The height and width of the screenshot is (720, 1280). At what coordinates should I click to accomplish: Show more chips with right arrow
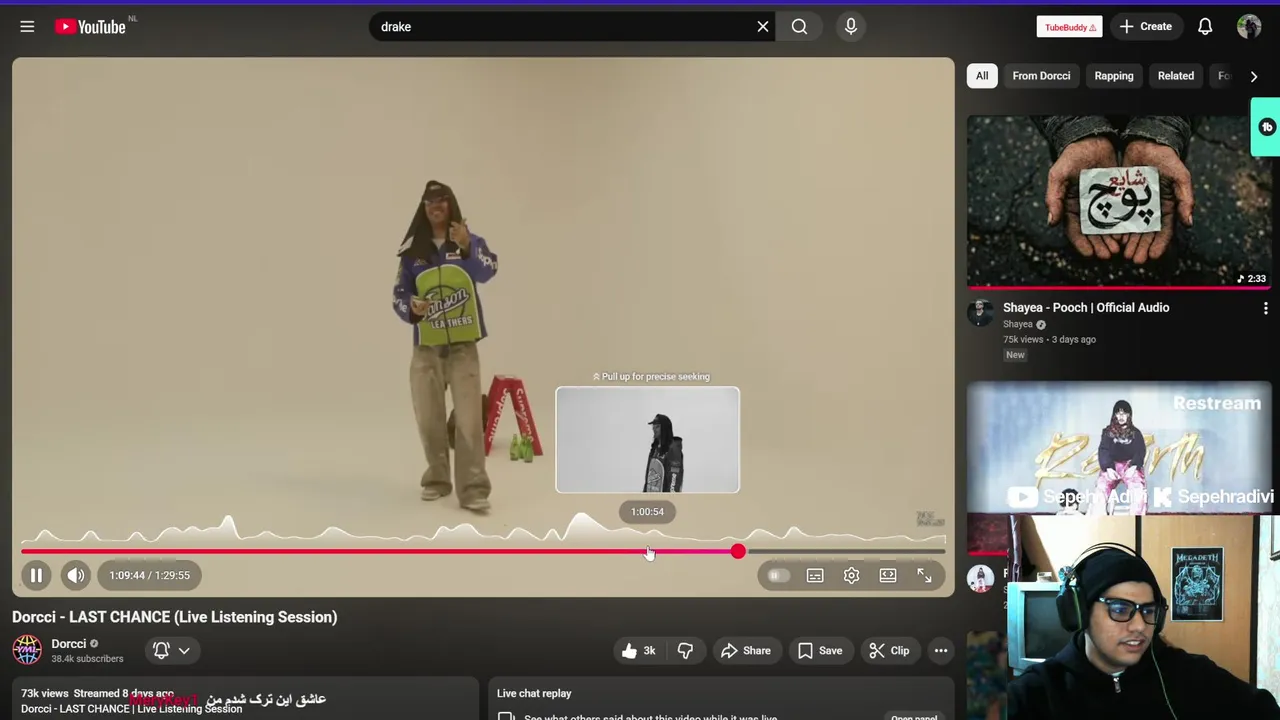pyautogui.click(x=1253, y=76)
